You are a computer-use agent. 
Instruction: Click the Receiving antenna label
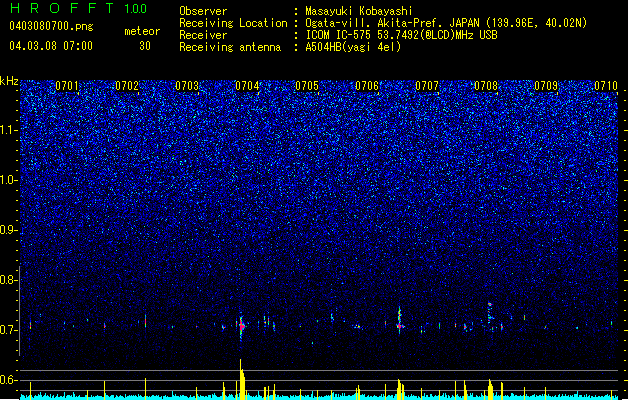click(x=230, y=47)
